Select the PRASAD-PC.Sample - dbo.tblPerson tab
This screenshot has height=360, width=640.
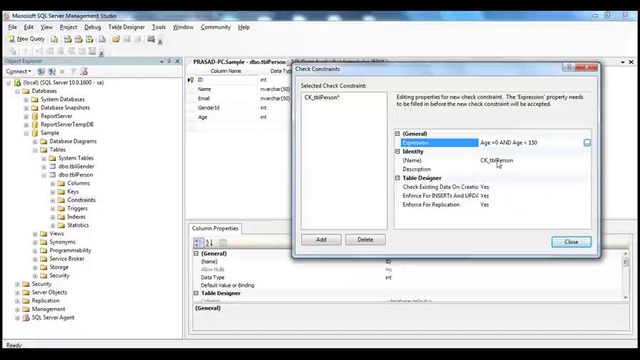239,62
